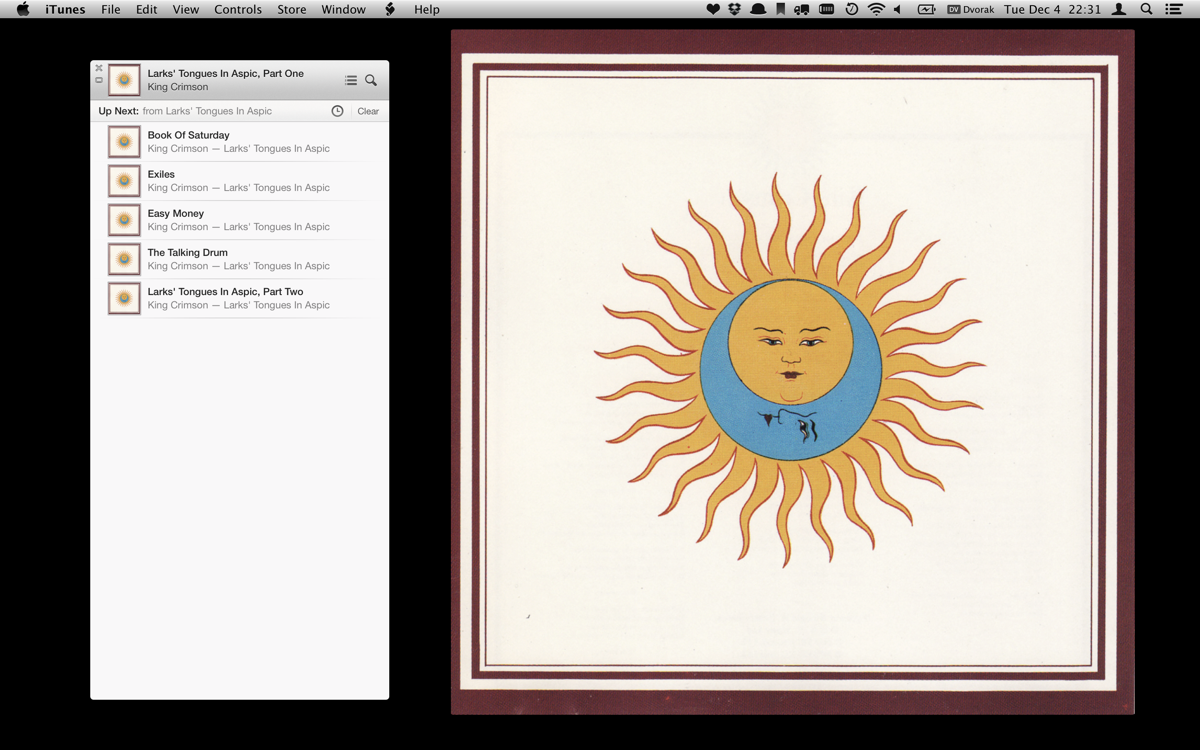Switch MiniPlayer back to full window
The height and width of the screenshot is (750, 1200).
coord(99,80)
